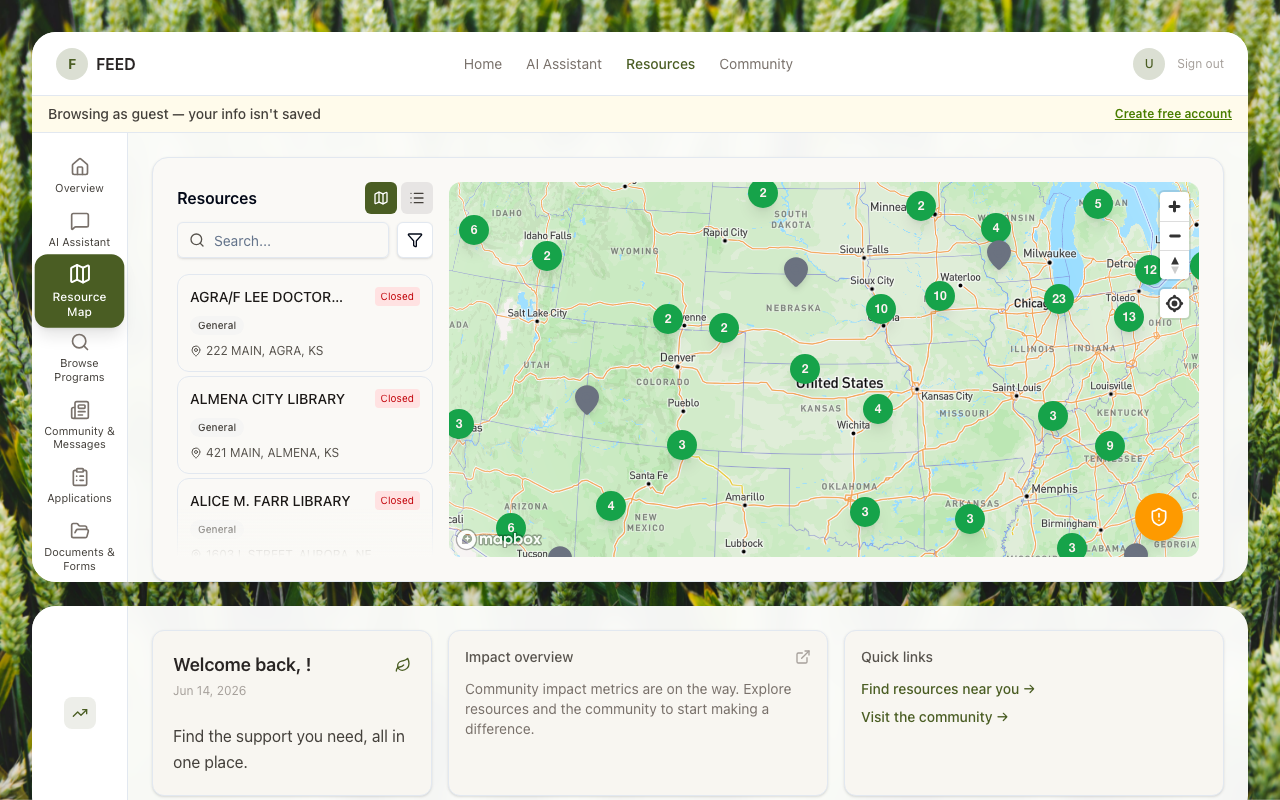Viewport: 1280px width, 800px height.
Task: Open the AI Assistant top nav item
Action: [564, 64]
